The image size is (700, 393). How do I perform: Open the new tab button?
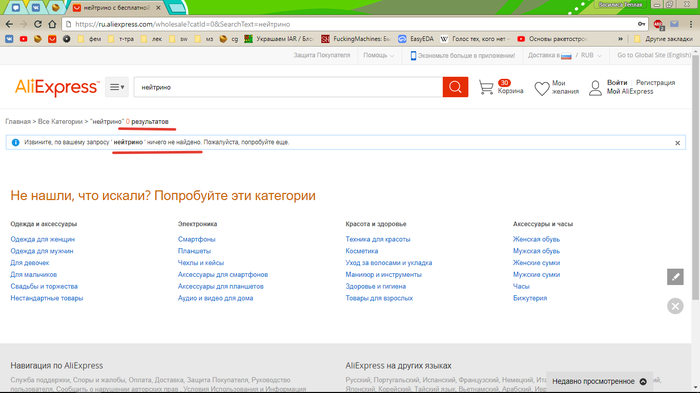[x=177, y=8]
